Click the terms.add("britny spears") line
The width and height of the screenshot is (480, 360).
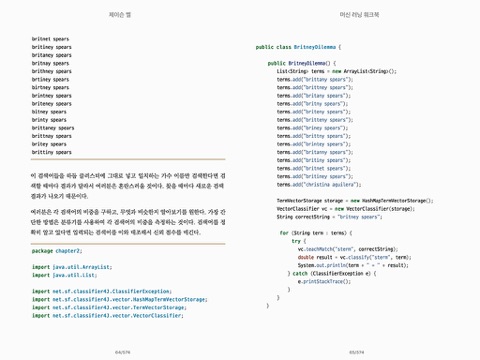312,104
